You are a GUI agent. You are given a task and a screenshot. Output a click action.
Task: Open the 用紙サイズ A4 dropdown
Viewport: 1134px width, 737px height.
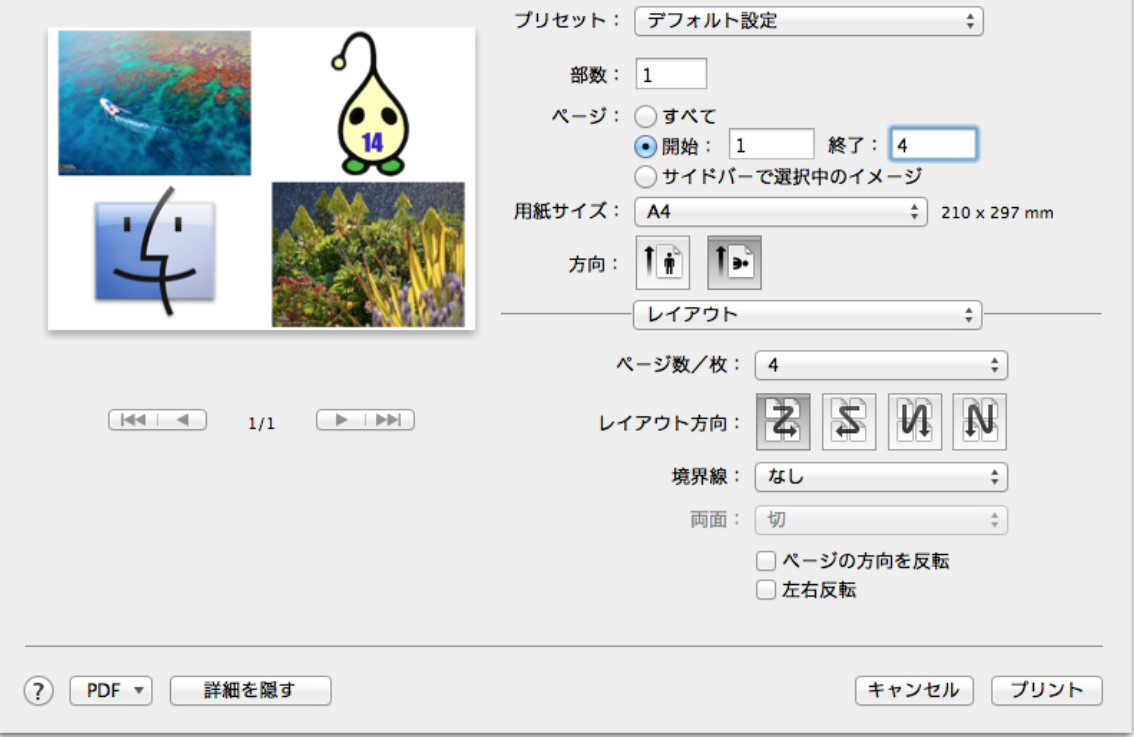tap(780, 212)
